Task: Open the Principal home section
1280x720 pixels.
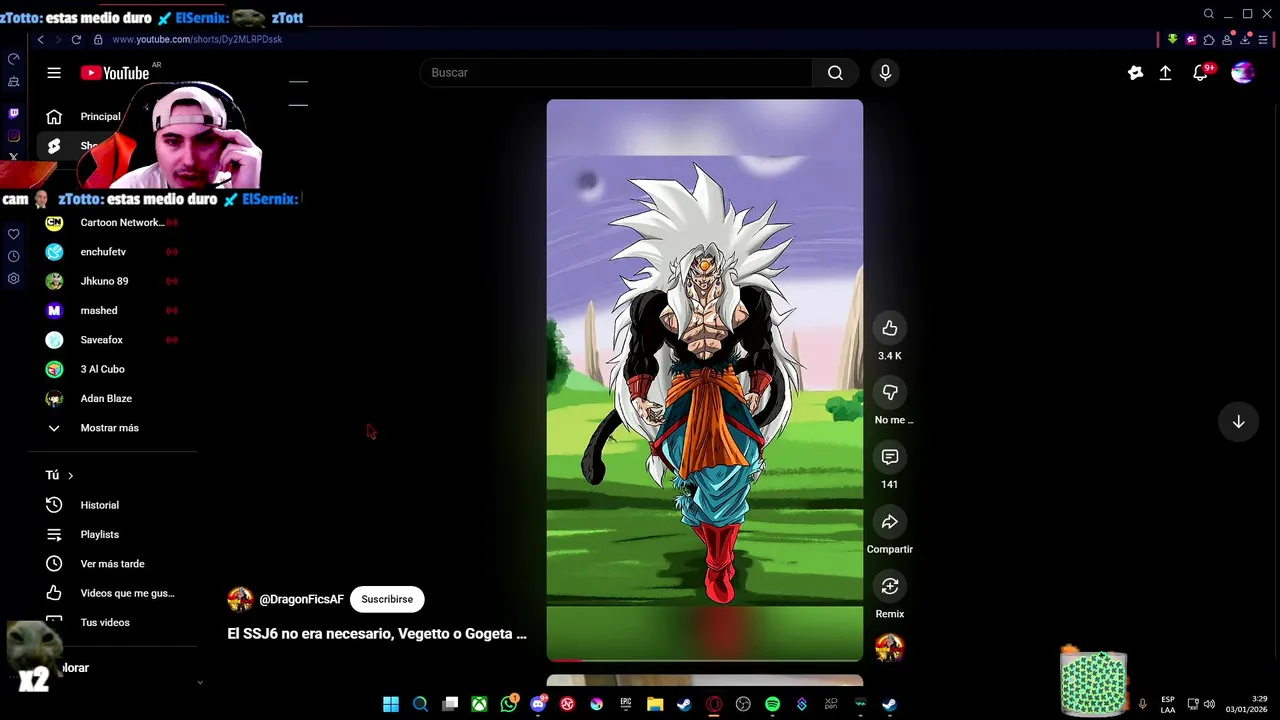Action: click(x=88, y=117)
